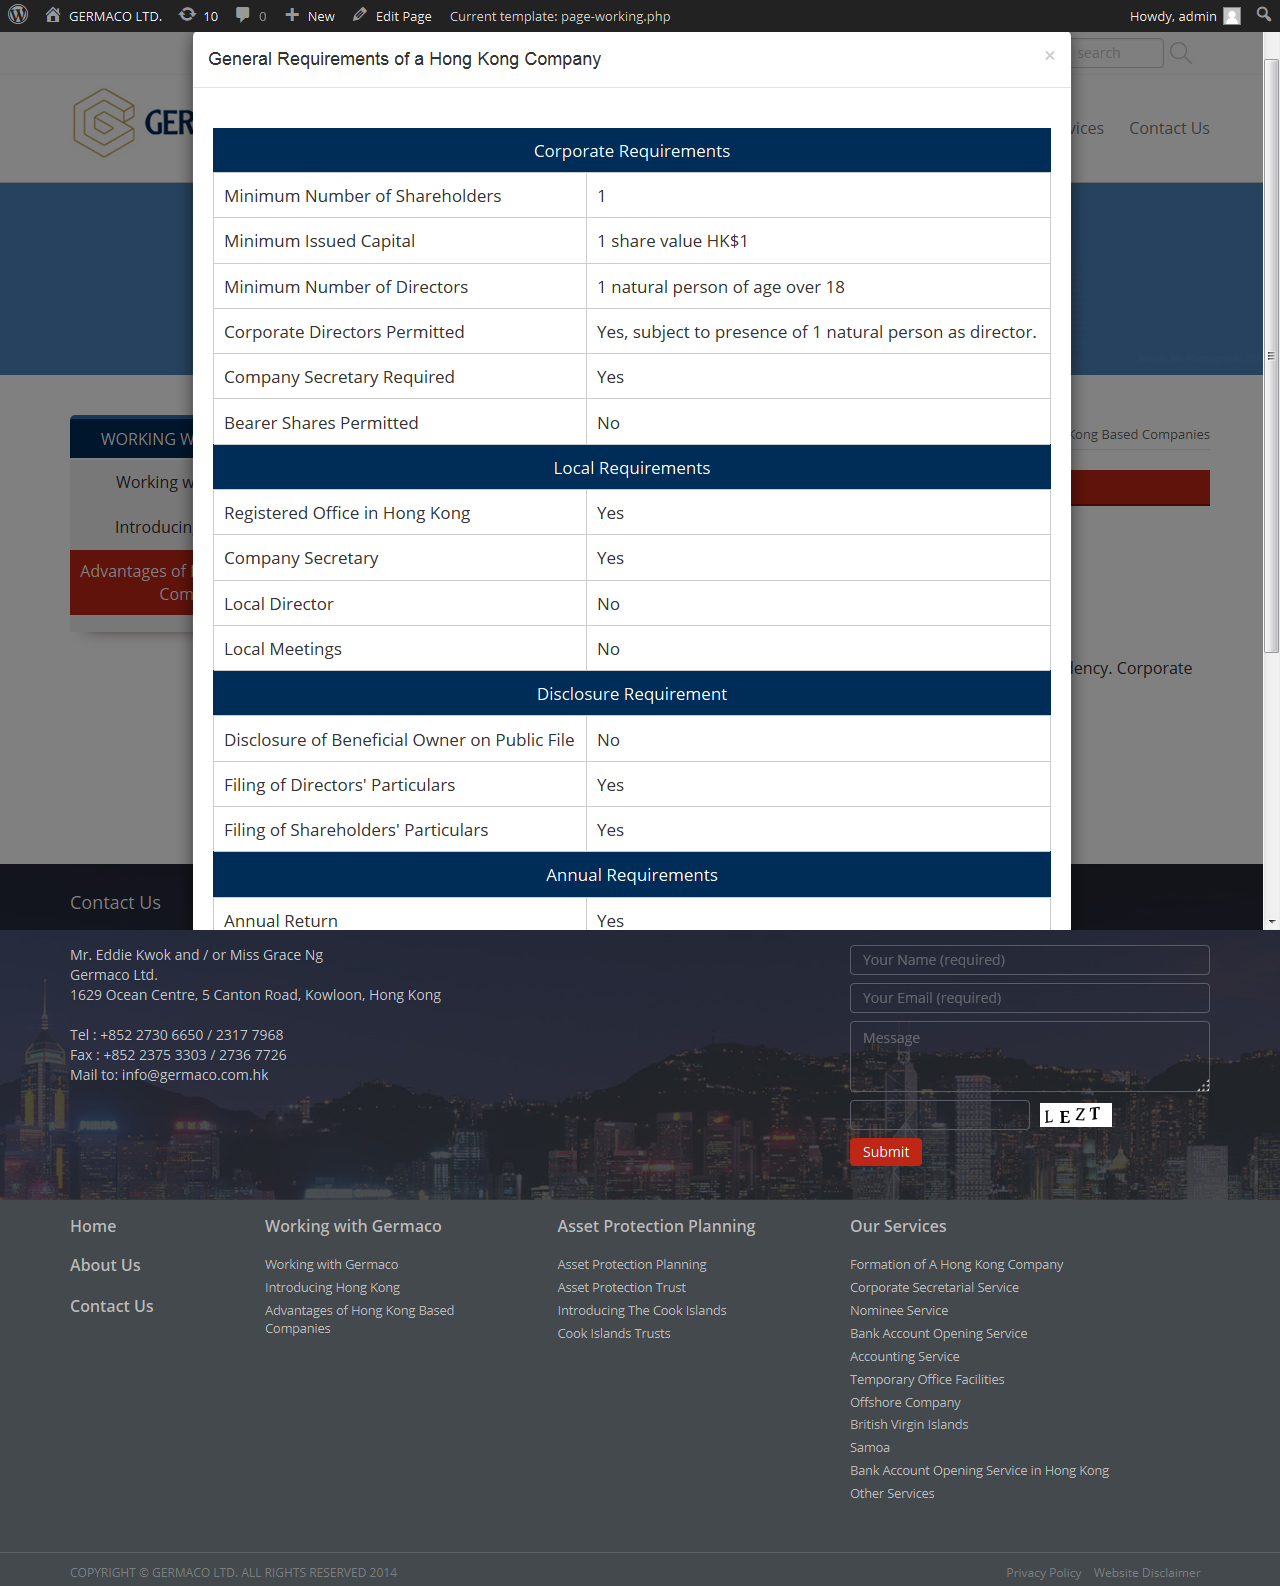Open the comments bubble icon
The image size is (1280, 1586).
(x=243, y=16)
